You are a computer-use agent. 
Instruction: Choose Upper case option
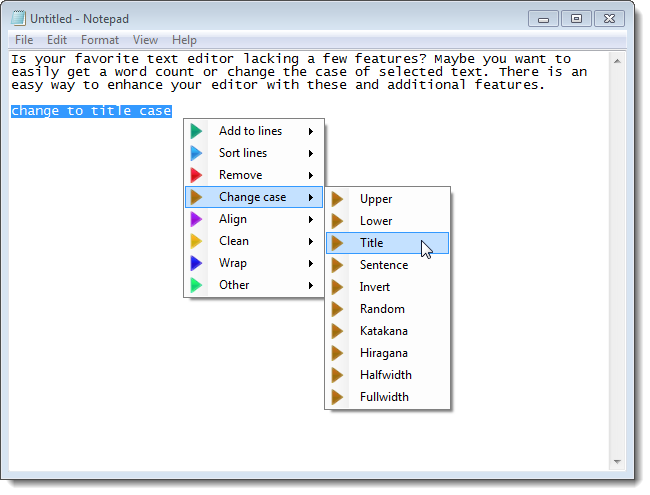[387, 199]
